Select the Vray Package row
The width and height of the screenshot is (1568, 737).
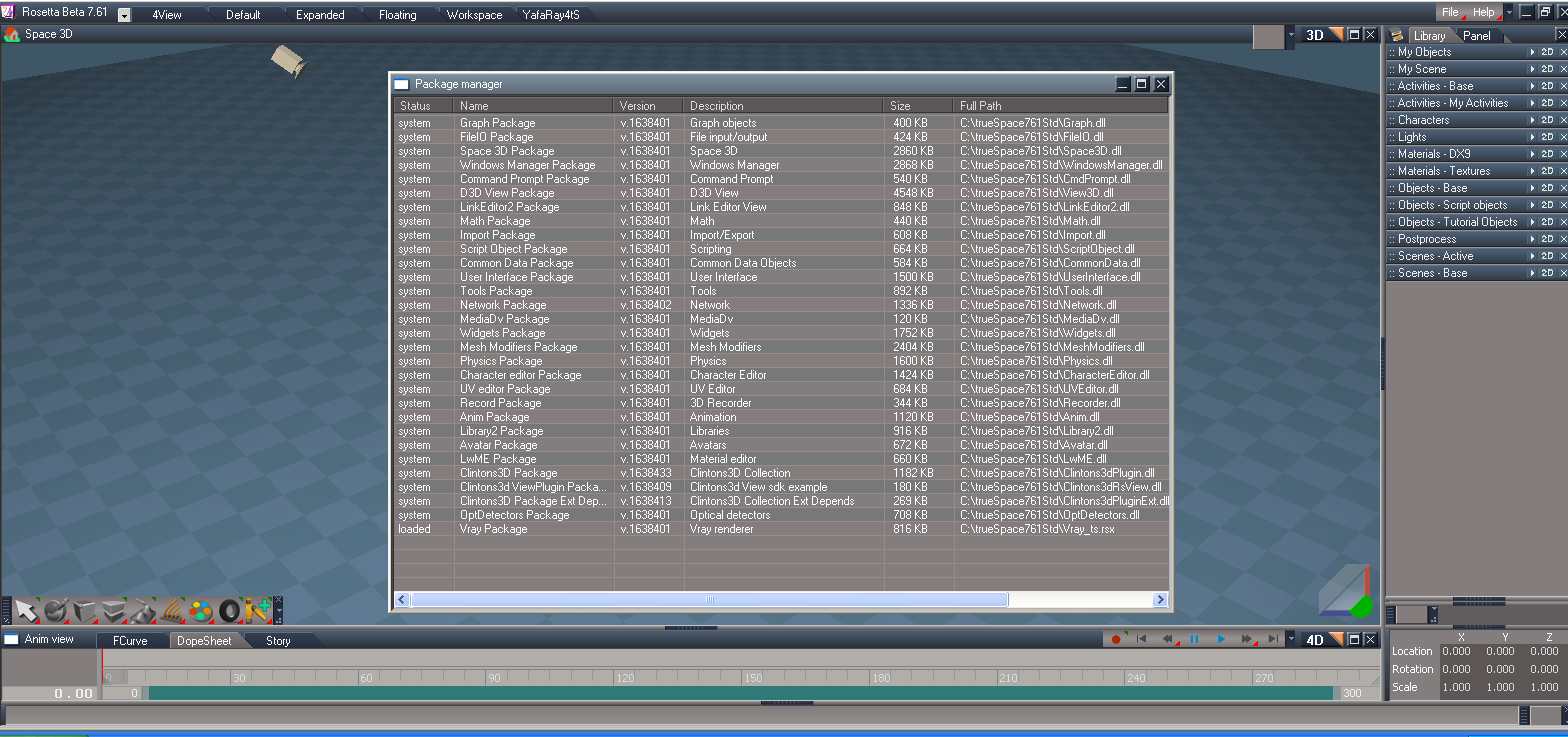coord(780,529)
